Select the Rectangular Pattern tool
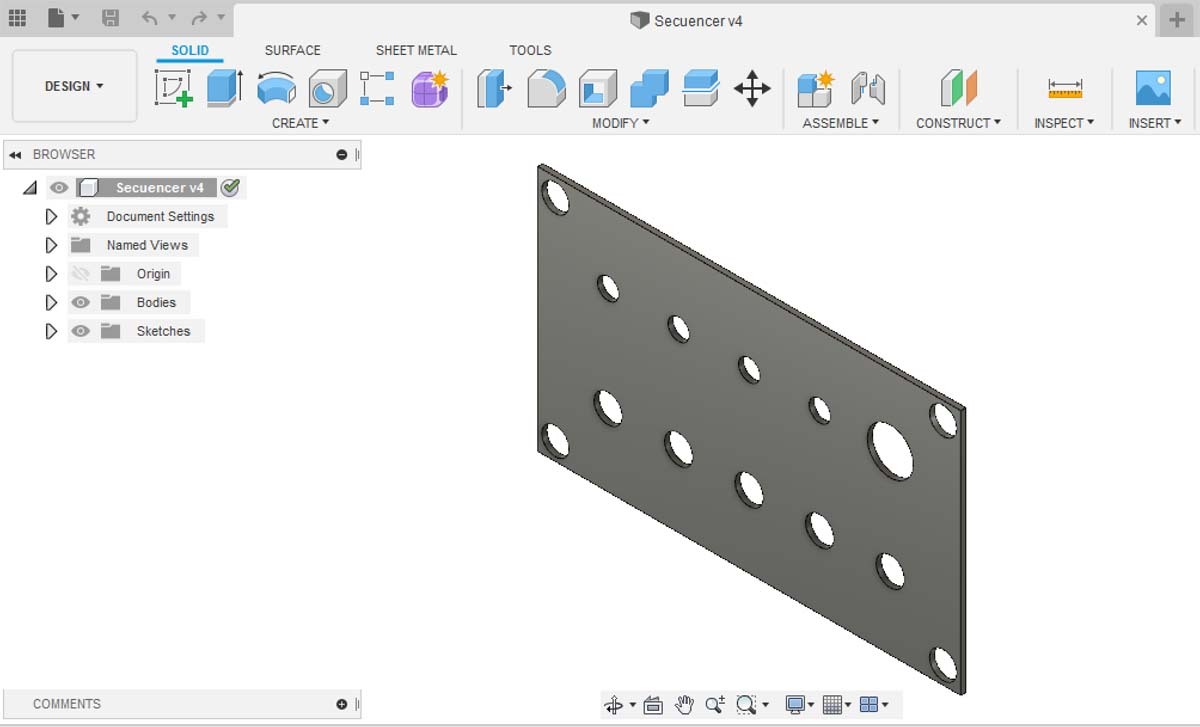The height and width of the screenshot is (727, 1200). pos(377,88)
